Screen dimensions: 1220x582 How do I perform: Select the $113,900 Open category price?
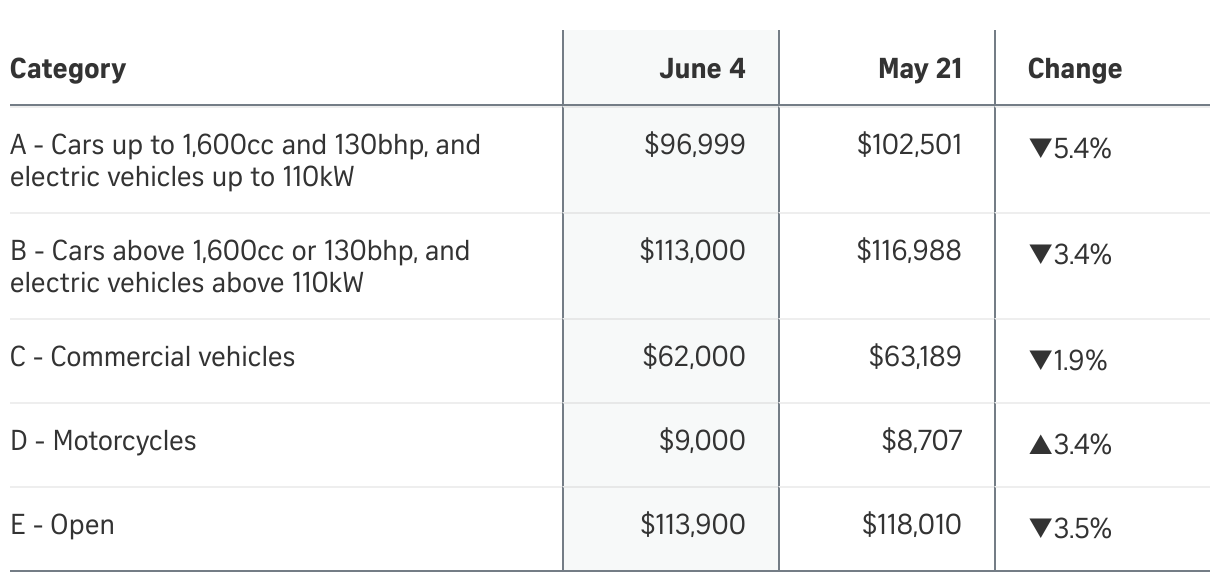tap(693, 524)
